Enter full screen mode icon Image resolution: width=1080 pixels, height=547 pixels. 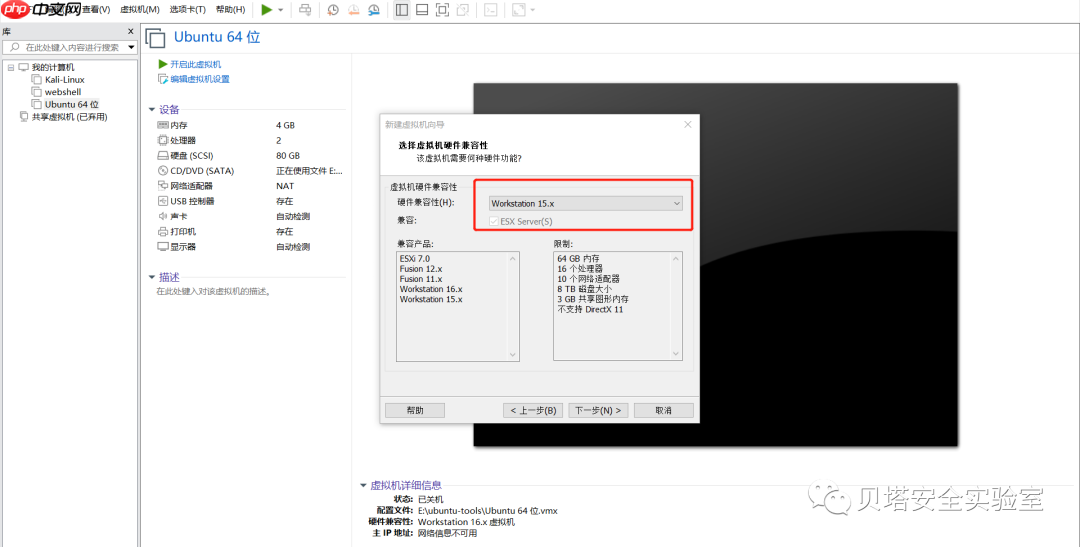tap(442, 10)
